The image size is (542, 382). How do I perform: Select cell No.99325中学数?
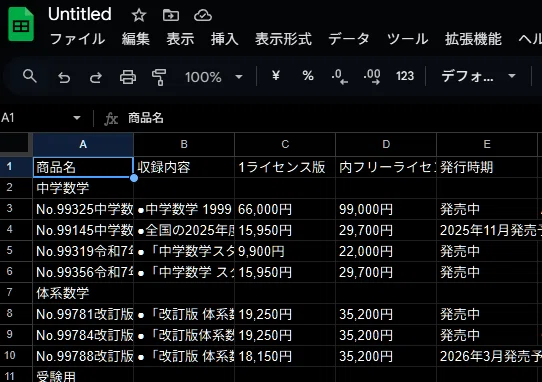click(83, 209)
